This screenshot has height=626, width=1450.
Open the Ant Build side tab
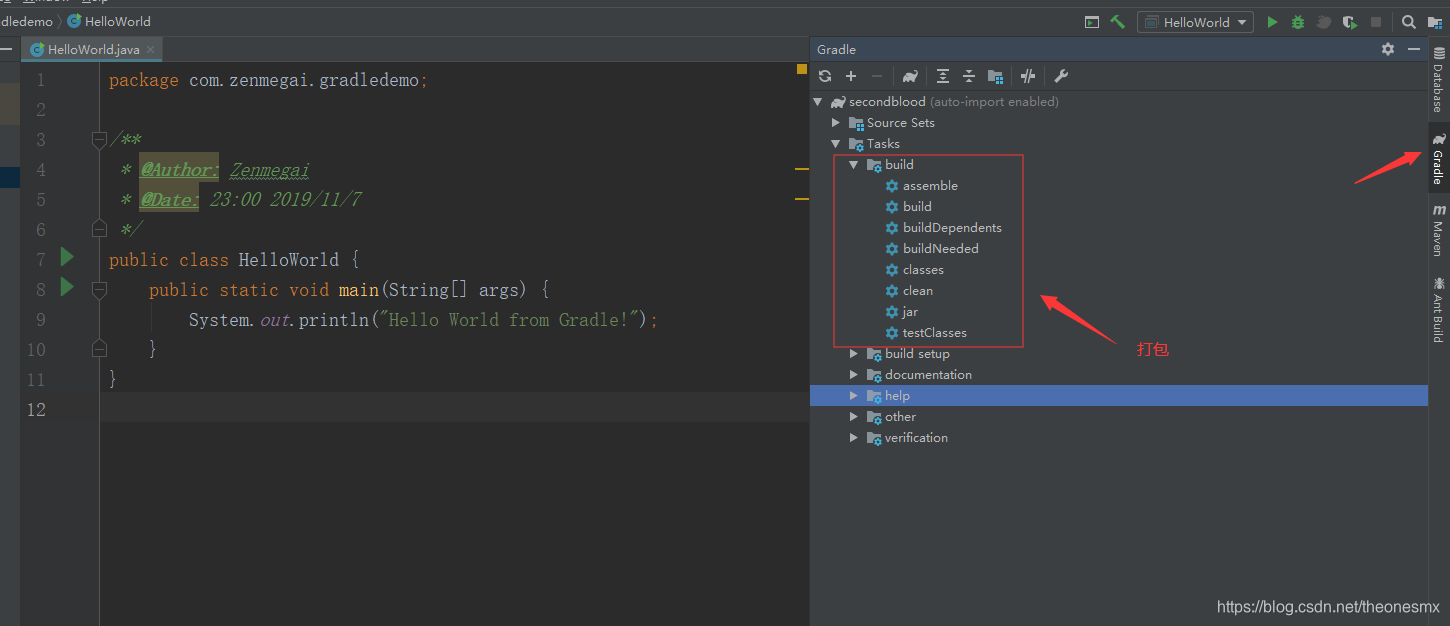pos(1438,310)
